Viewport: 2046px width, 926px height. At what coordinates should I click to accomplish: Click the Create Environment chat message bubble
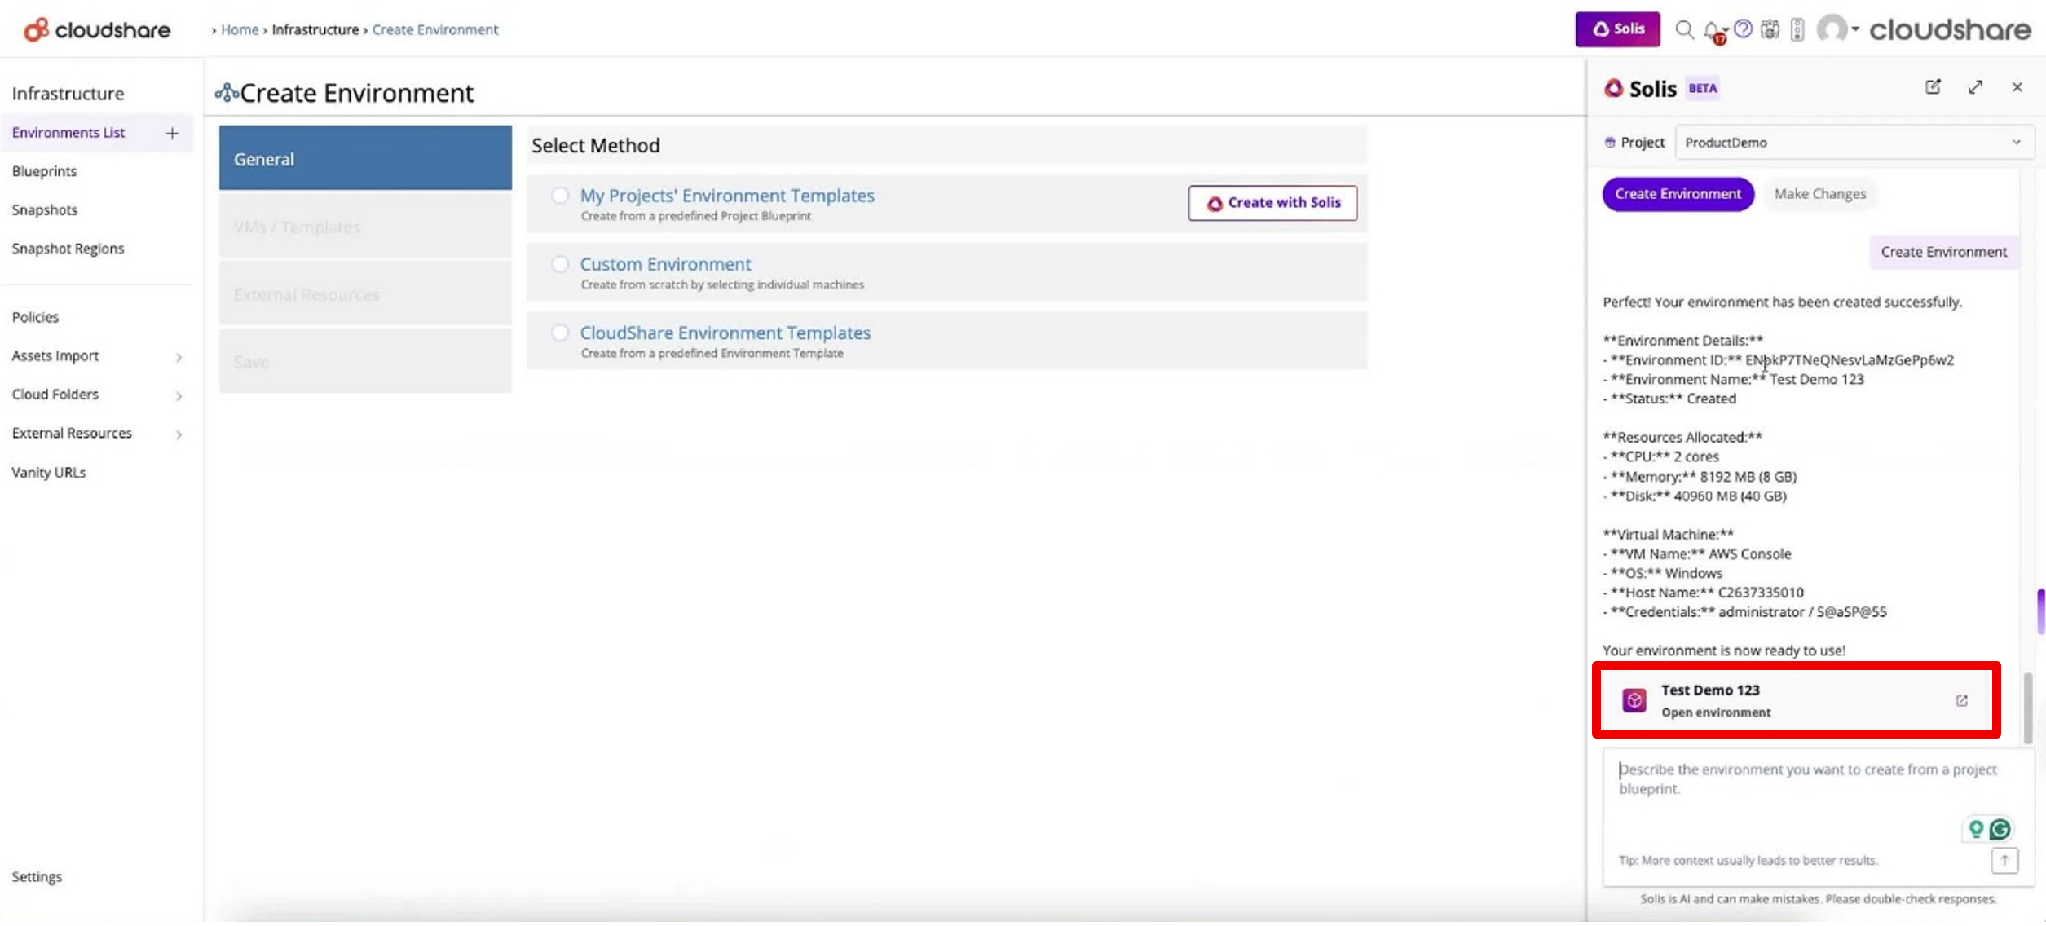(x=1943, y=252)
